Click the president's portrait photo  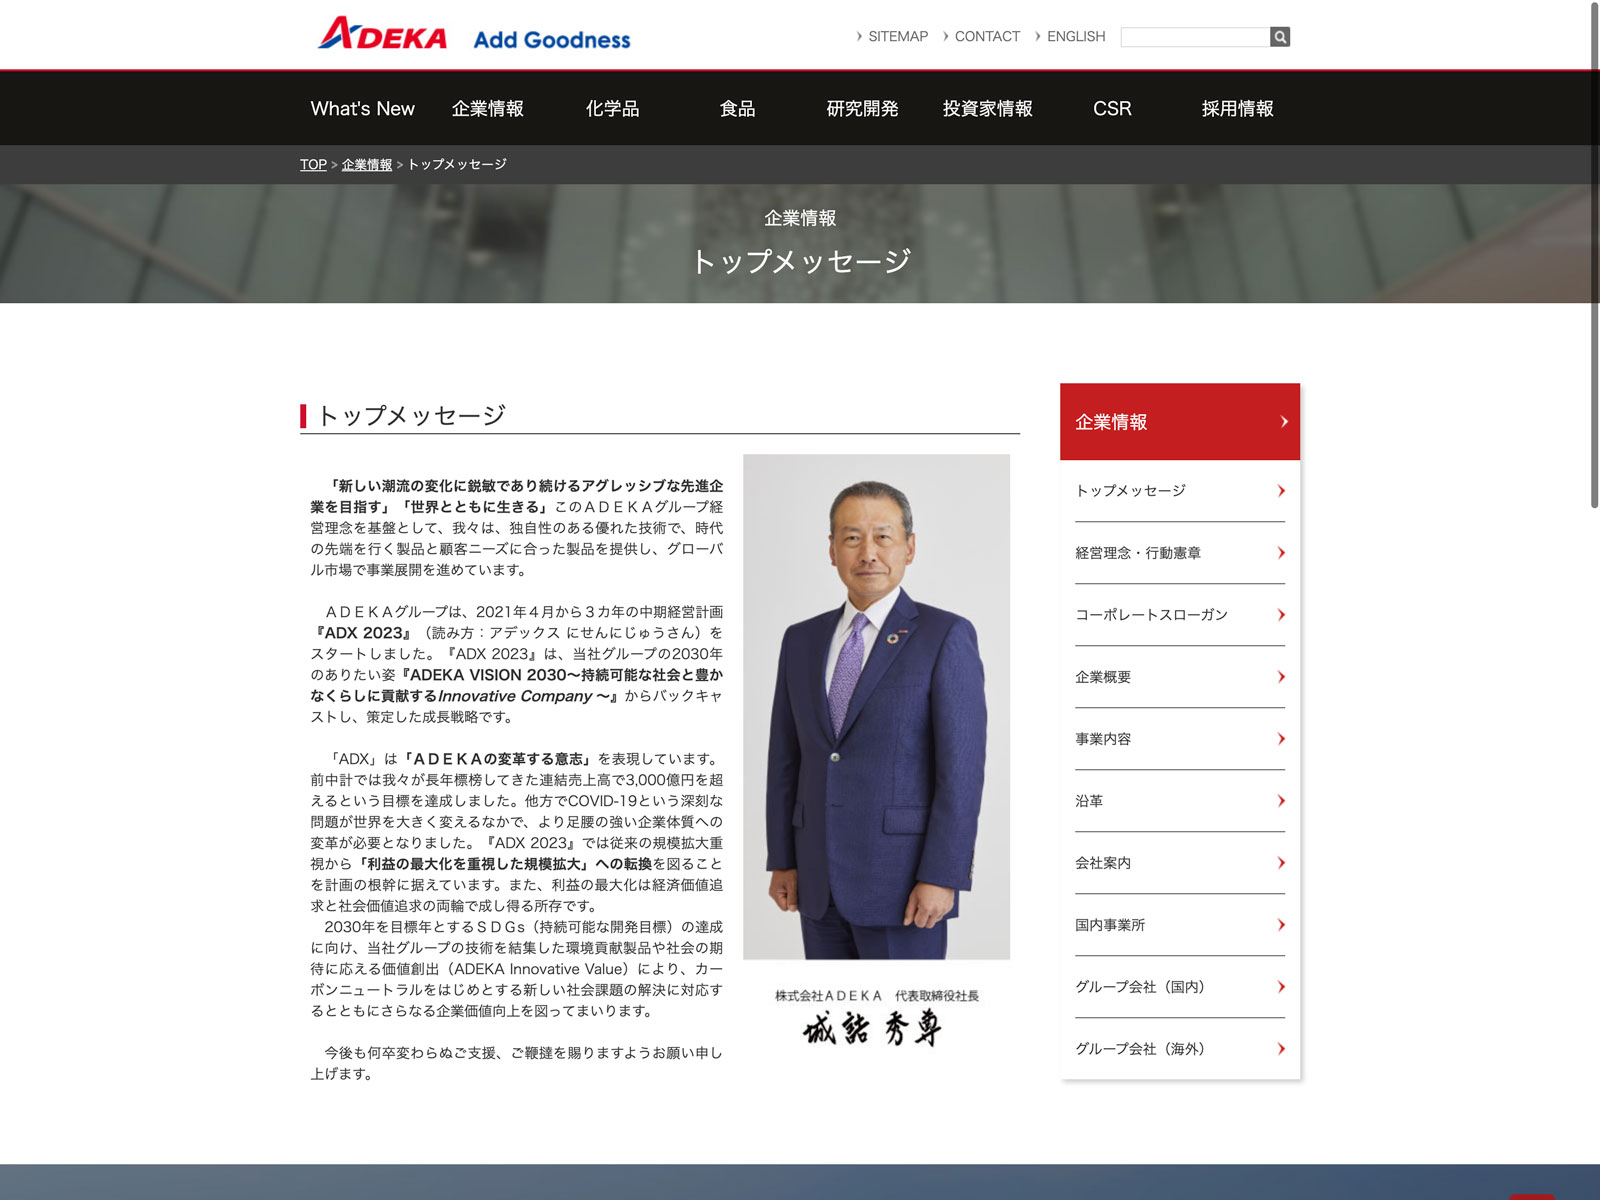pyautogui.click(x=876, y=706)
